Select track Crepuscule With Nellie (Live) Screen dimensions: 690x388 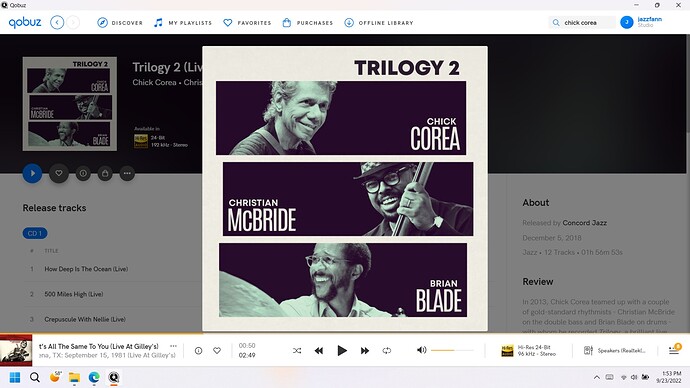pos(85,319)
